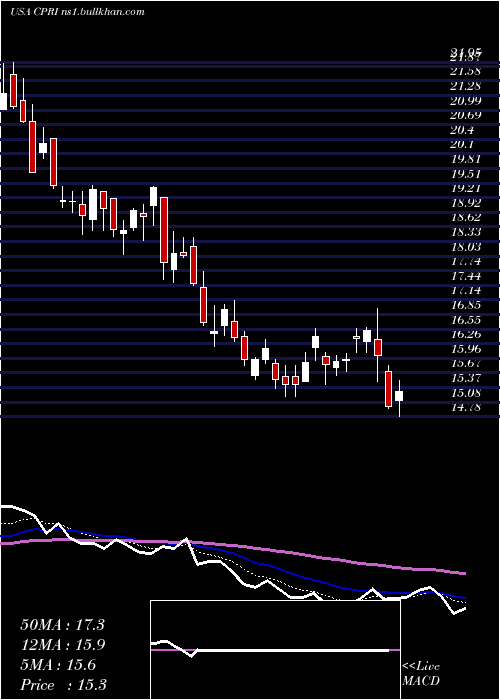Click the 15.96 price axis label

[466, 349]
